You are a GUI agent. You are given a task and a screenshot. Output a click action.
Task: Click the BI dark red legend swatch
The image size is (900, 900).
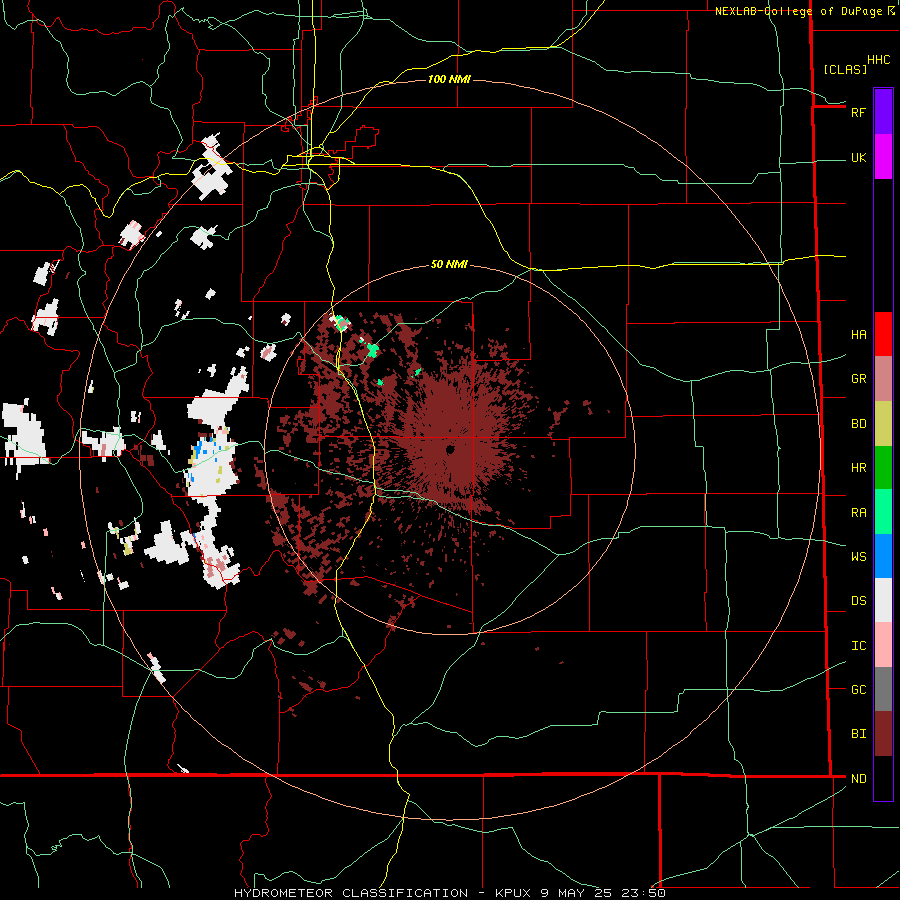click(x=883, y=734)
